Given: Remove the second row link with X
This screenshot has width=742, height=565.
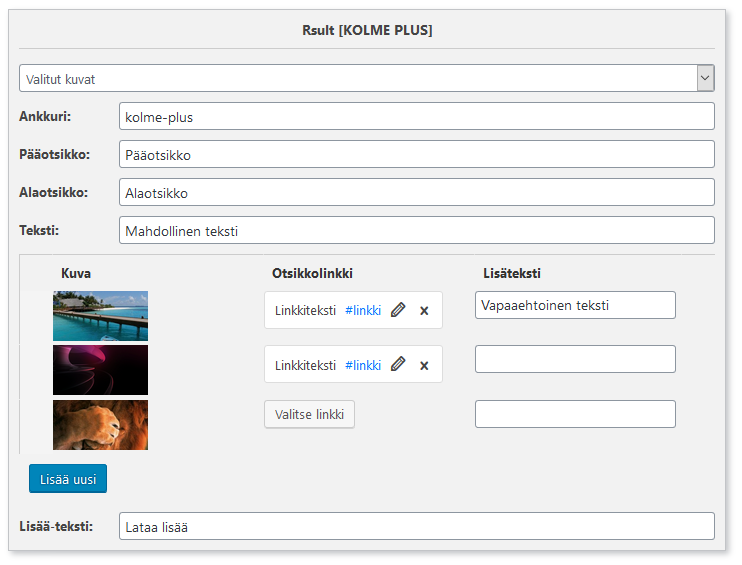Looking at the screenshot, I should pyautogui.click(x=424, y=365).
